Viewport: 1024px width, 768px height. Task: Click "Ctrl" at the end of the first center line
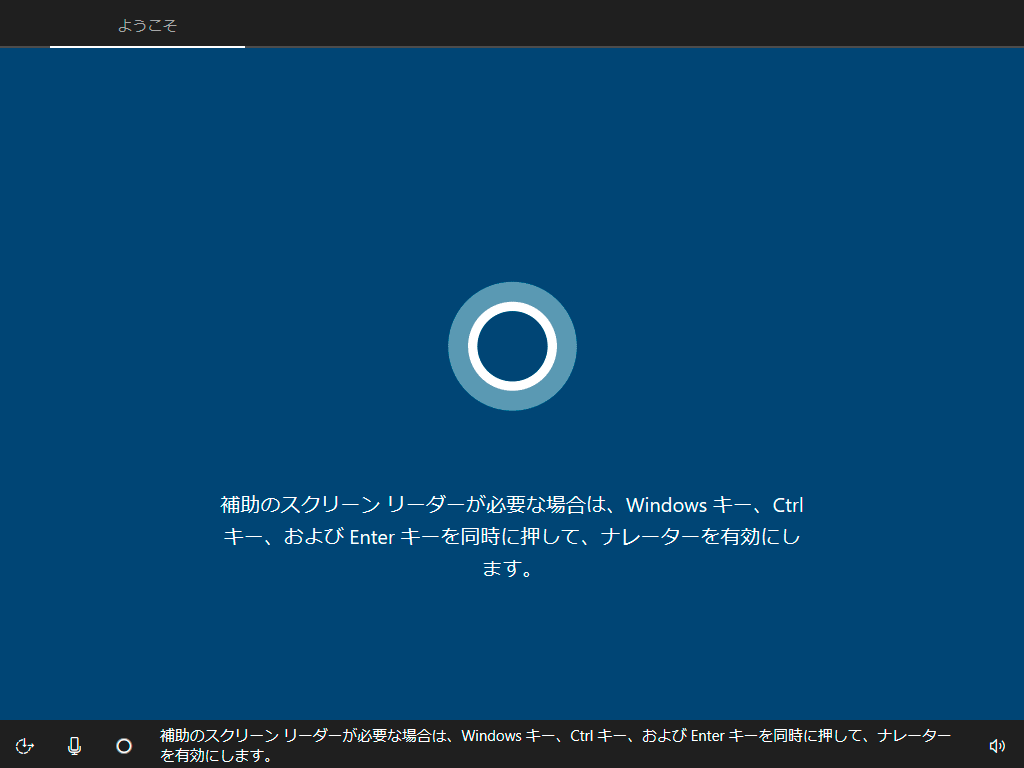[x=788, y=504]
